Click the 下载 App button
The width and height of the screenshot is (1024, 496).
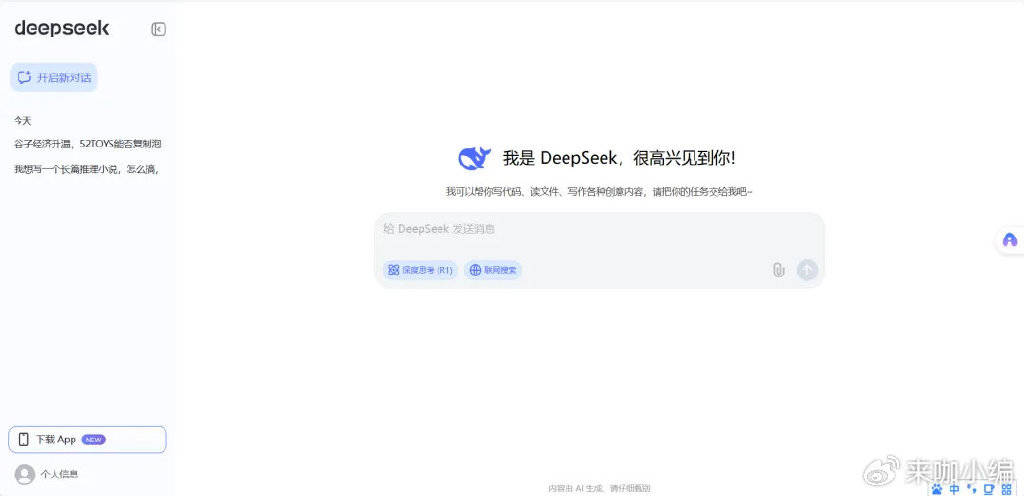88,440
